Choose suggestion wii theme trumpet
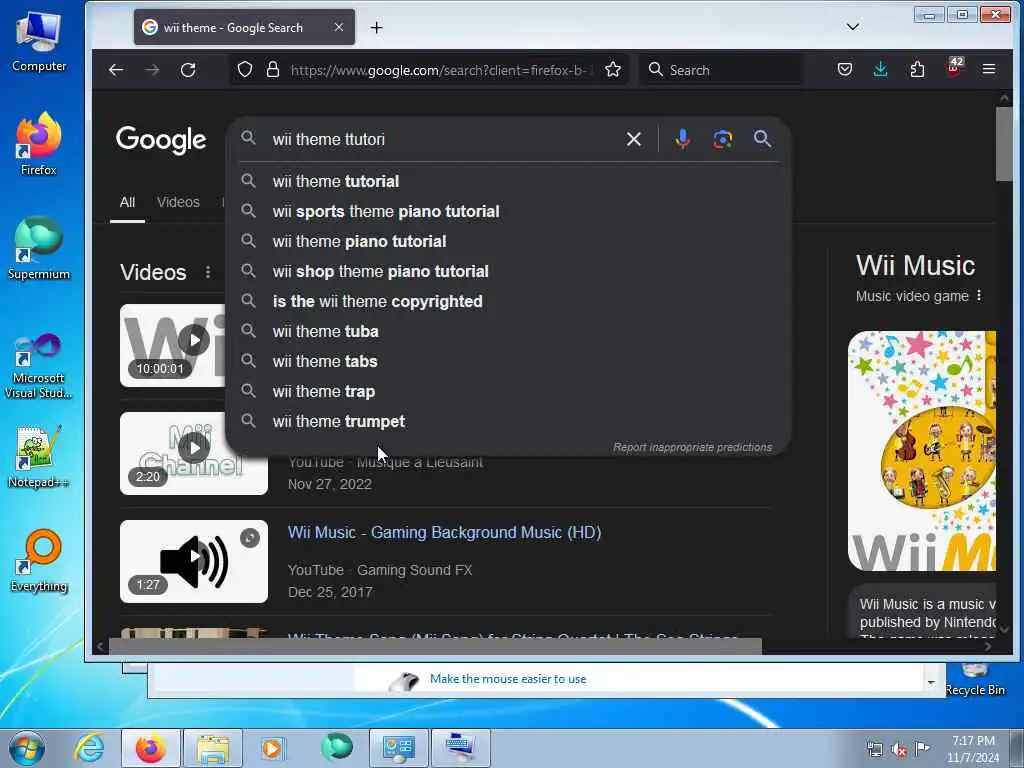Image resolution: width=1024 pixels, height=768 pixels. [509, 421]
